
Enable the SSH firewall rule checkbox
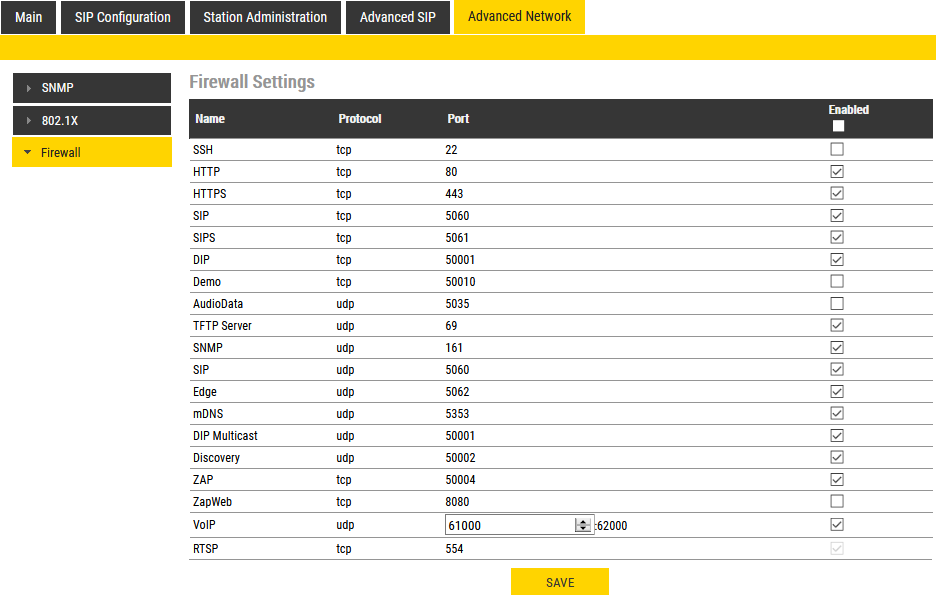(x=837, y=150)
